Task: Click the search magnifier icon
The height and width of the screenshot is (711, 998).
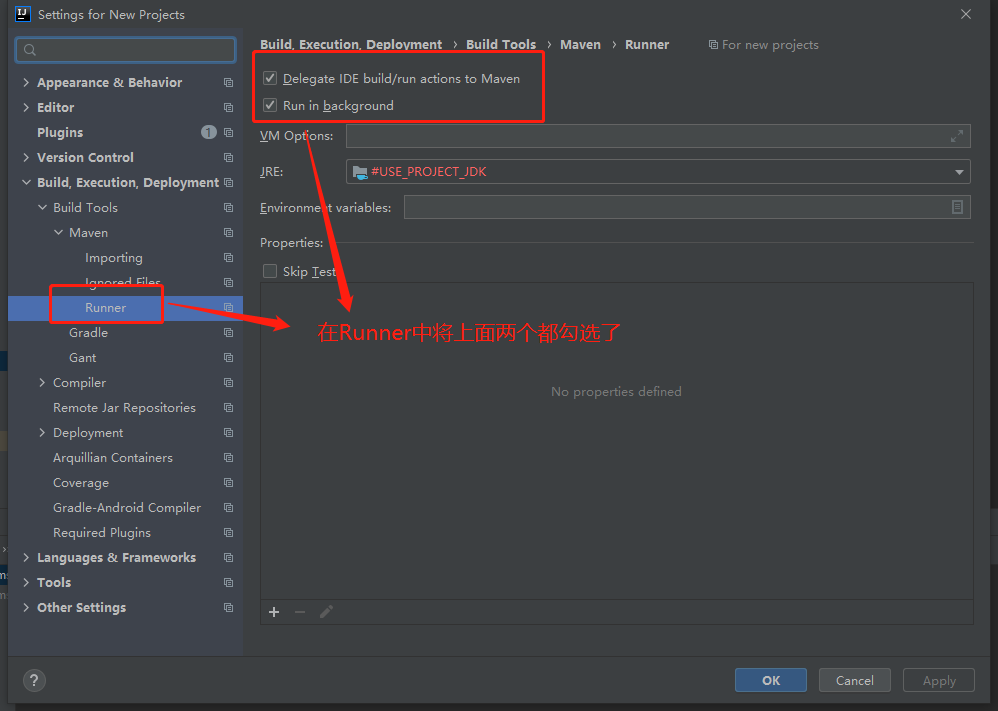Action: click(30, 50)
